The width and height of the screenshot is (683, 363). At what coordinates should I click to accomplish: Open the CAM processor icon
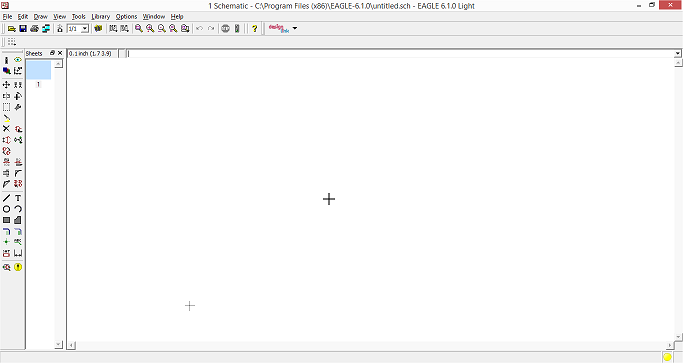point(46,28)
